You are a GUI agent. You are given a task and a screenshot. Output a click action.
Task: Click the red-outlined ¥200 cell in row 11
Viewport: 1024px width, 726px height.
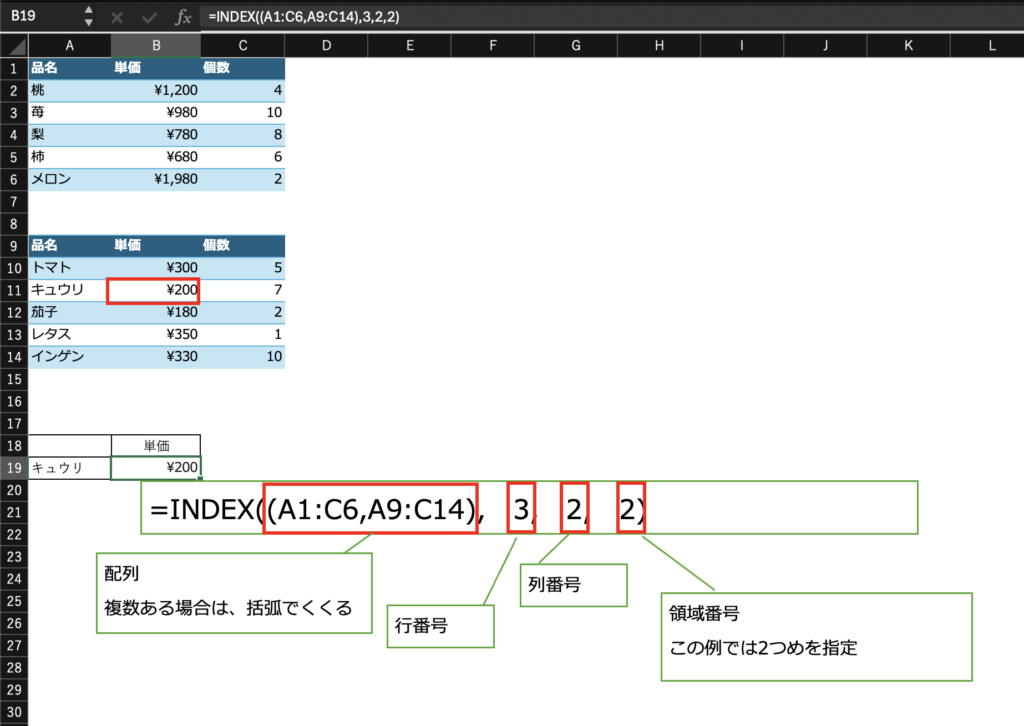tap(154, 290)
